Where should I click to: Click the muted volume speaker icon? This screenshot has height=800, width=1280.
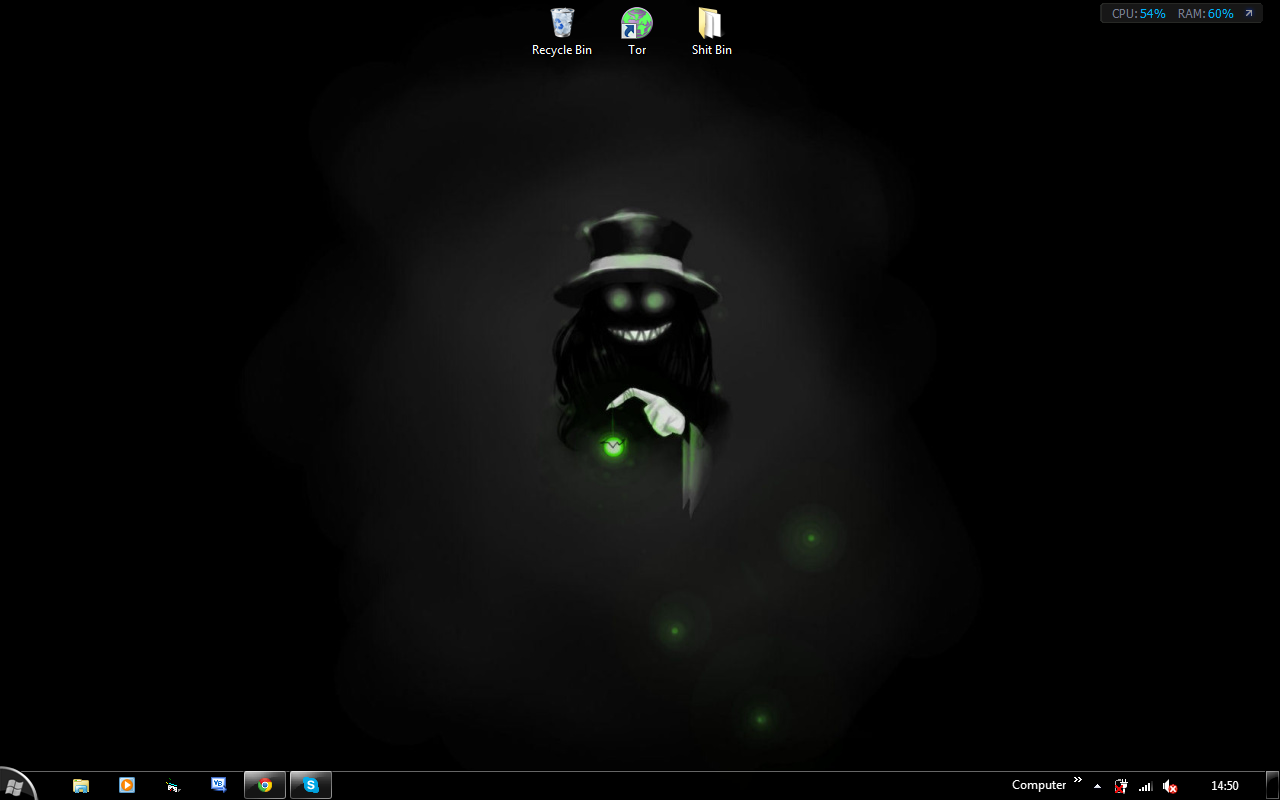click(x=1170, y=786)
